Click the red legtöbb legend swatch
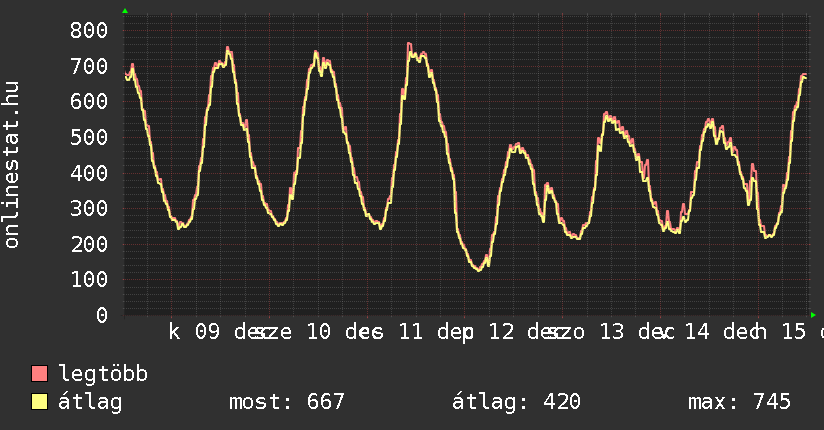824x430 pixels. click(40, 374)
